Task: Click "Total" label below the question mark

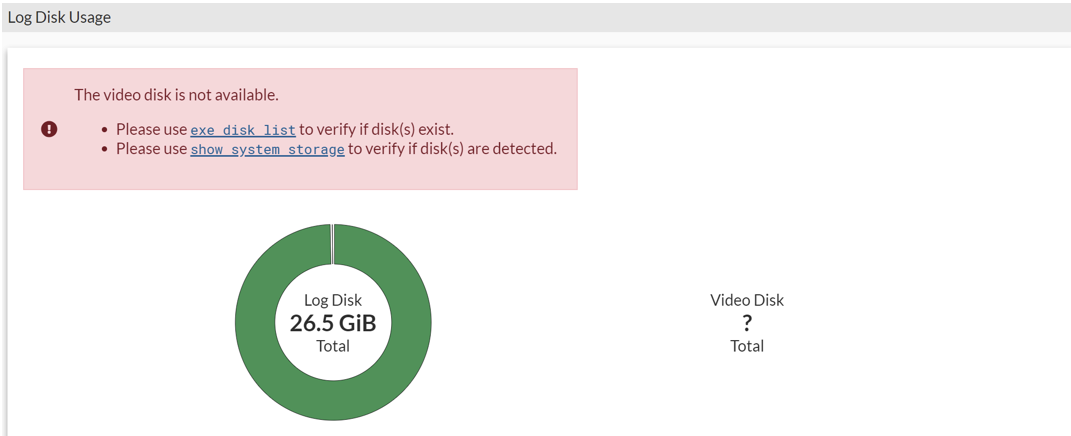Action: [x=747, y=346]
